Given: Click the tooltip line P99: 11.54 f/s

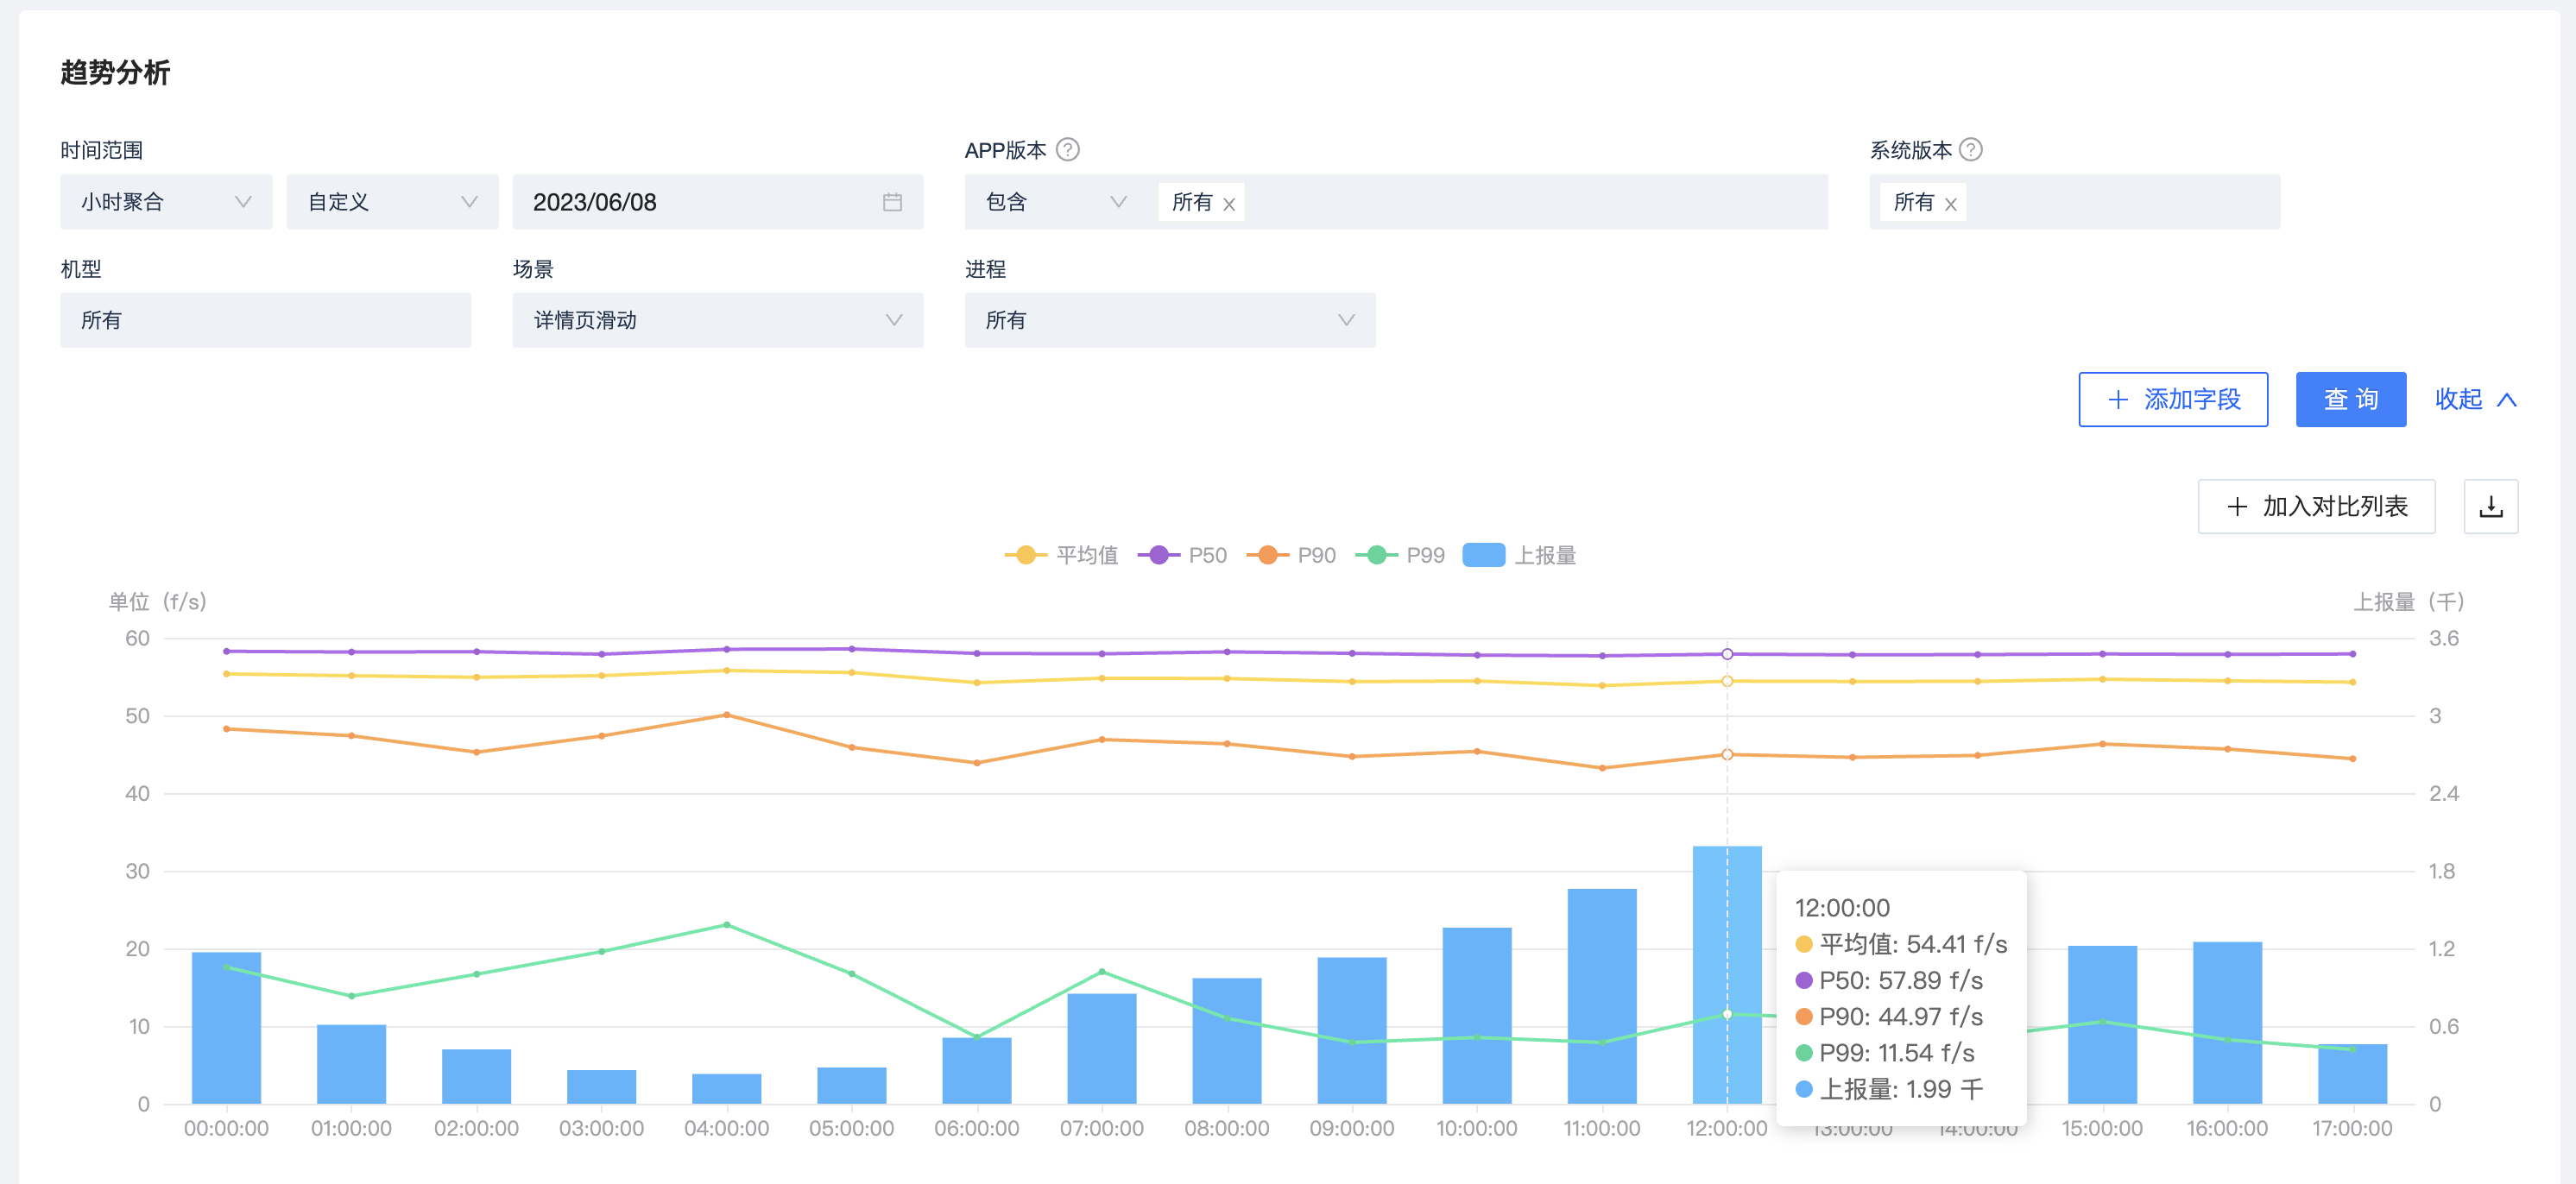Looking at the screenshot, I should tap(1885, 1052).
